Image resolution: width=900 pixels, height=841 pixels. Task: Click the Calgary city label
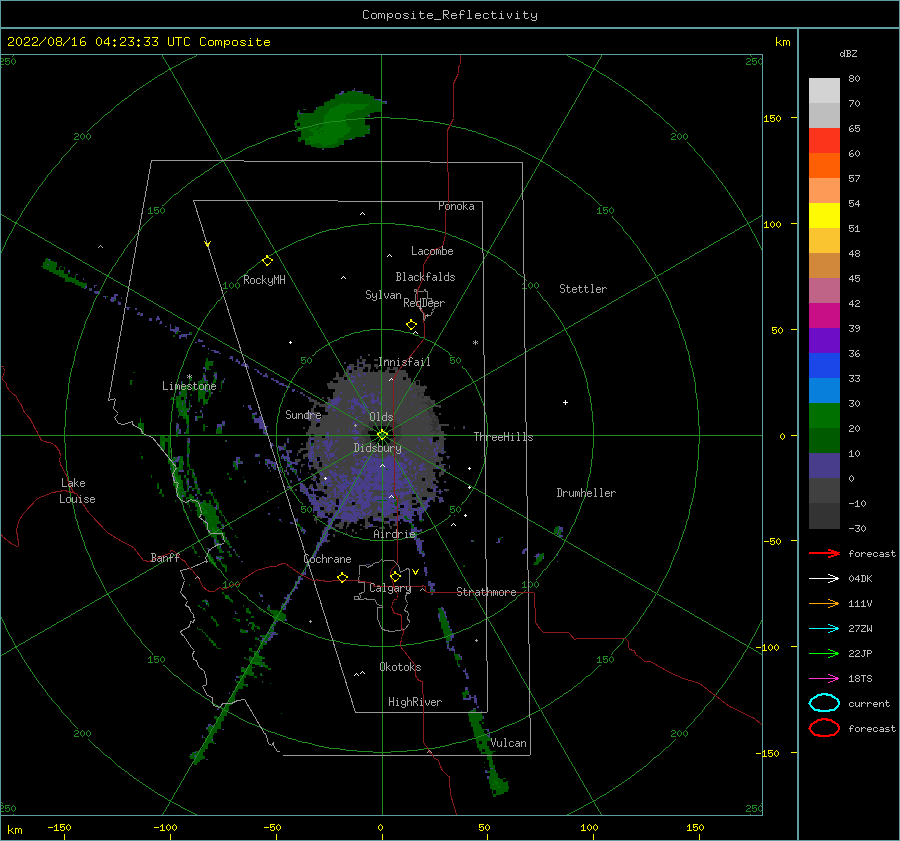(x=390, y=588)
